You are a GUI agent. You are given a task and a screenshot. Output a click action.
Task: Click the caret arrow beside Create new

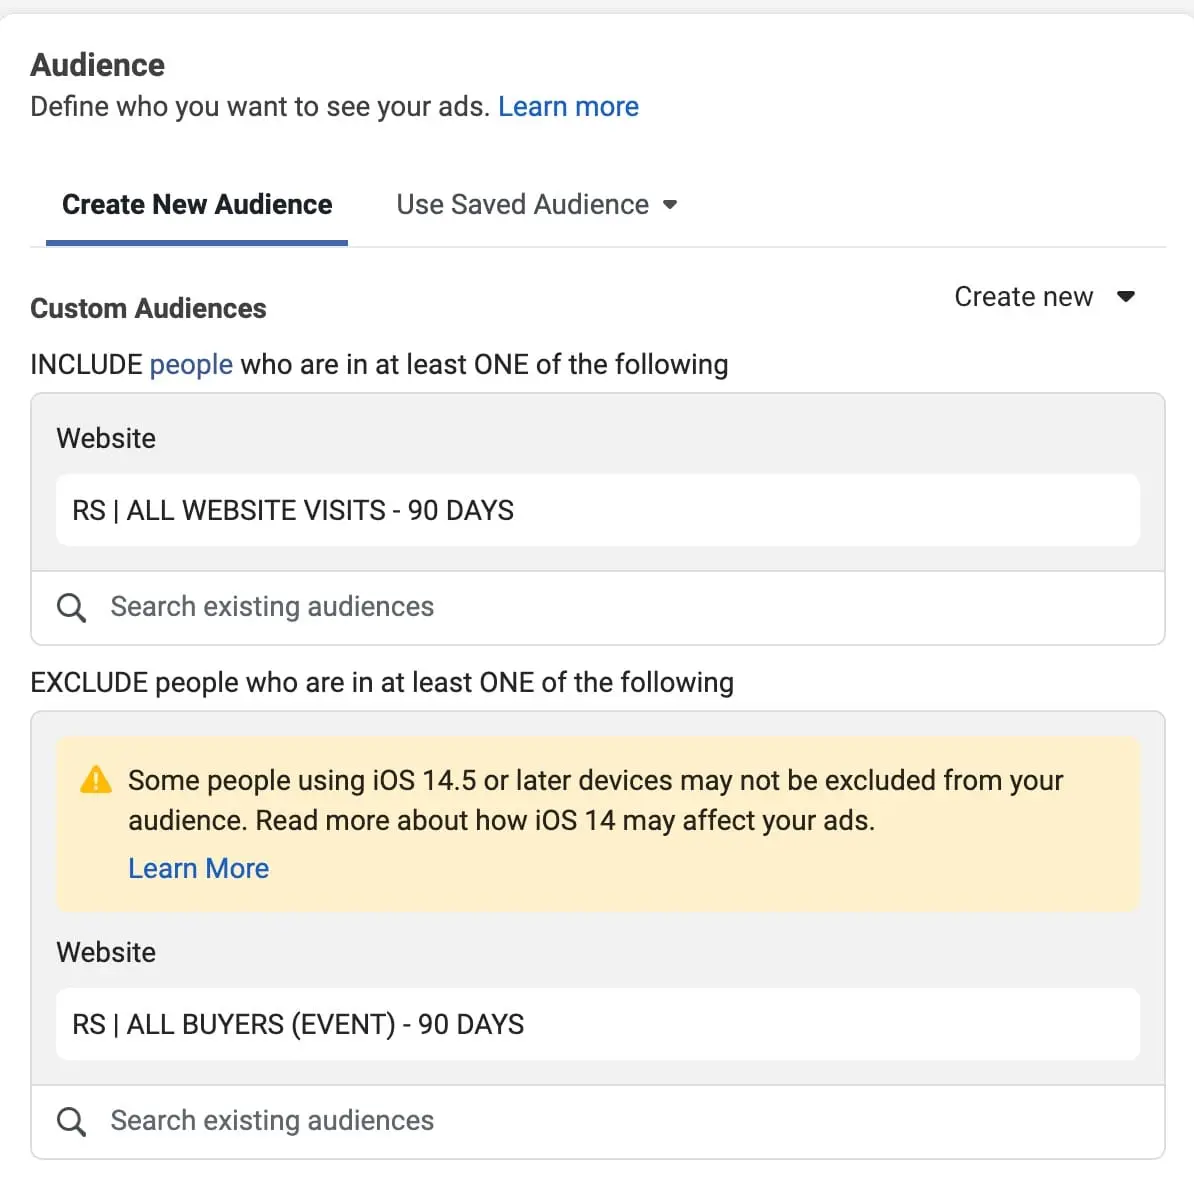click(1125, 297)
